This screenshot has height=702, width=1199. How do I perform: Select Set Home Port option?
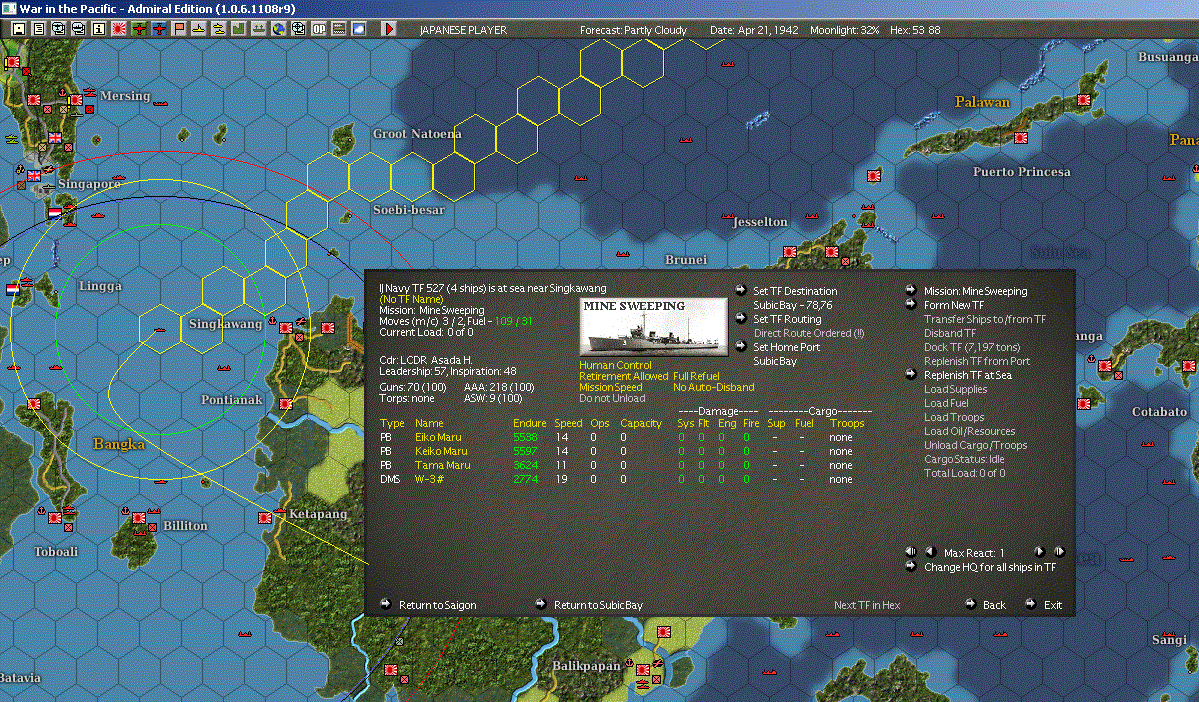click(x=786, y=346)
